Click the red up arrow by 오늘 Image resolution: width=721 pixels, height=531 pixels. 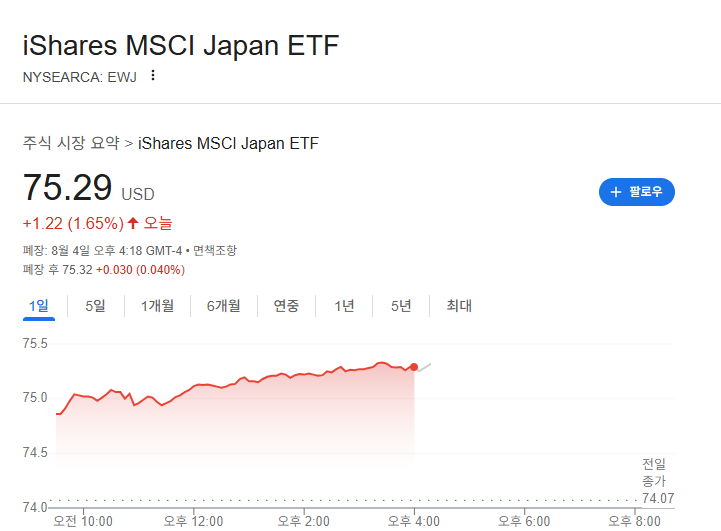pyautogui.click(x=133, y=223)
